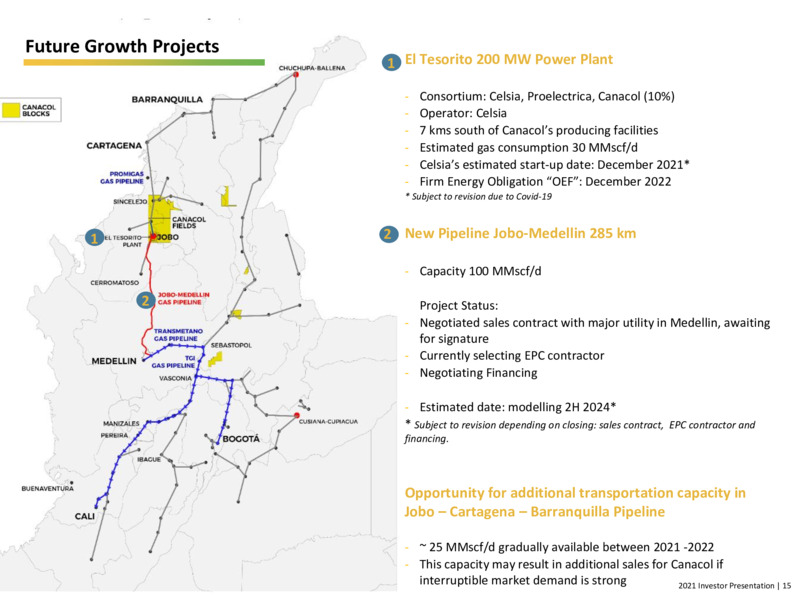This screenshot has width=800, height=600.
Task: Click the 'Capacity 100 MMscf/d' bullet
Action: 480,271
